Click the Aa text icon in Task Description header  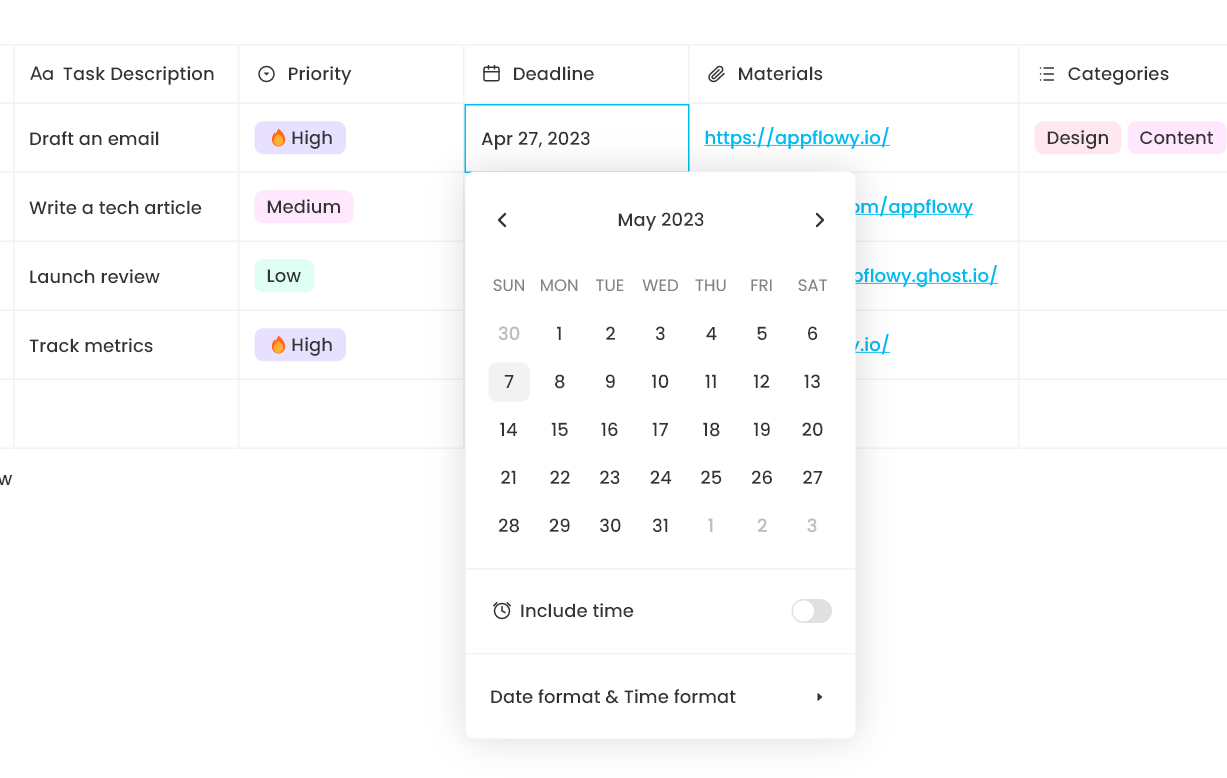(42, 74)
